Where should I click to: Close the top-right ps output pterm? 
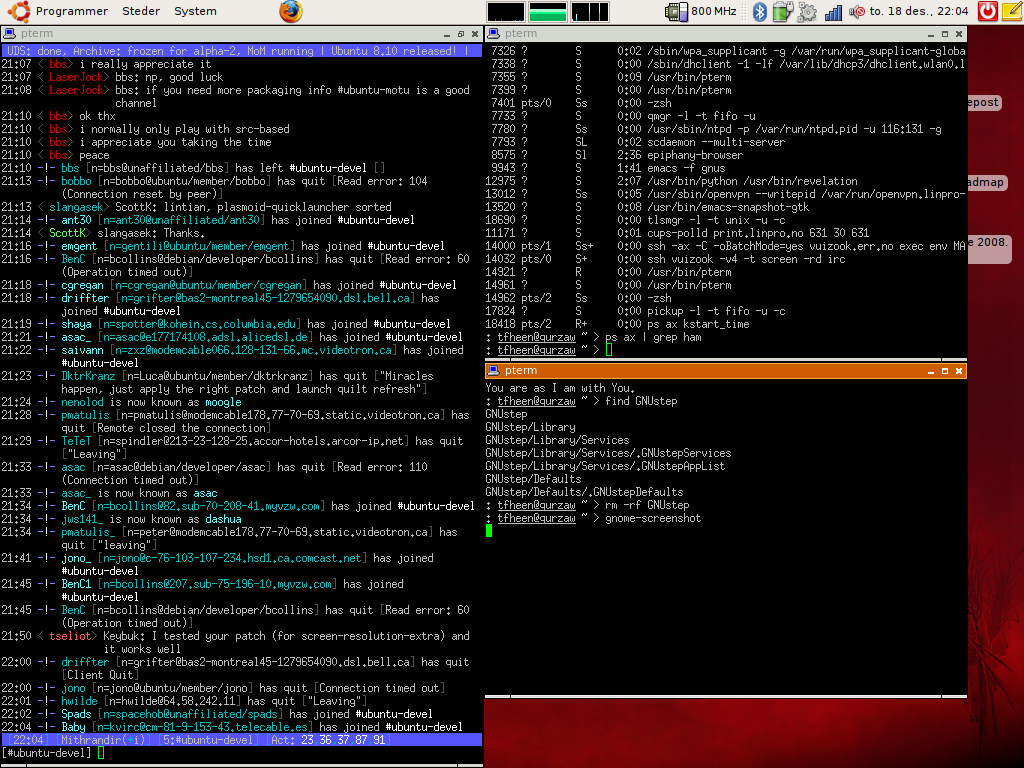pos(959,34)
